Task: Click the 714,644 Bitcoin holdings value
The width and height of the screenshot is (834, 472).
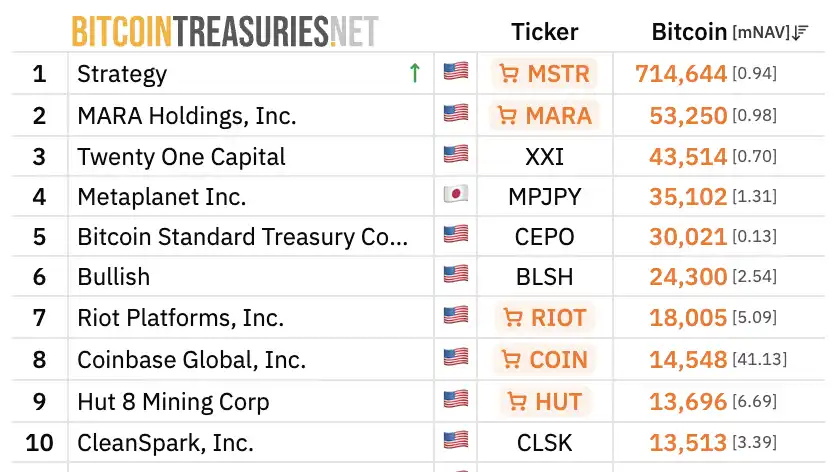Action: coord(681,74)
